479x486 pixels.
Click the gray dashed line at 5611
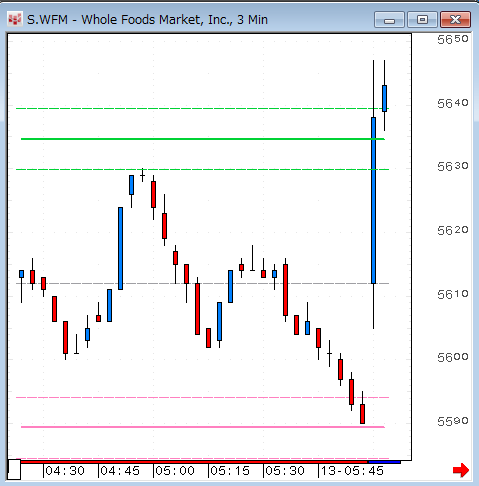pyautogui.click(x=203, y=283)
